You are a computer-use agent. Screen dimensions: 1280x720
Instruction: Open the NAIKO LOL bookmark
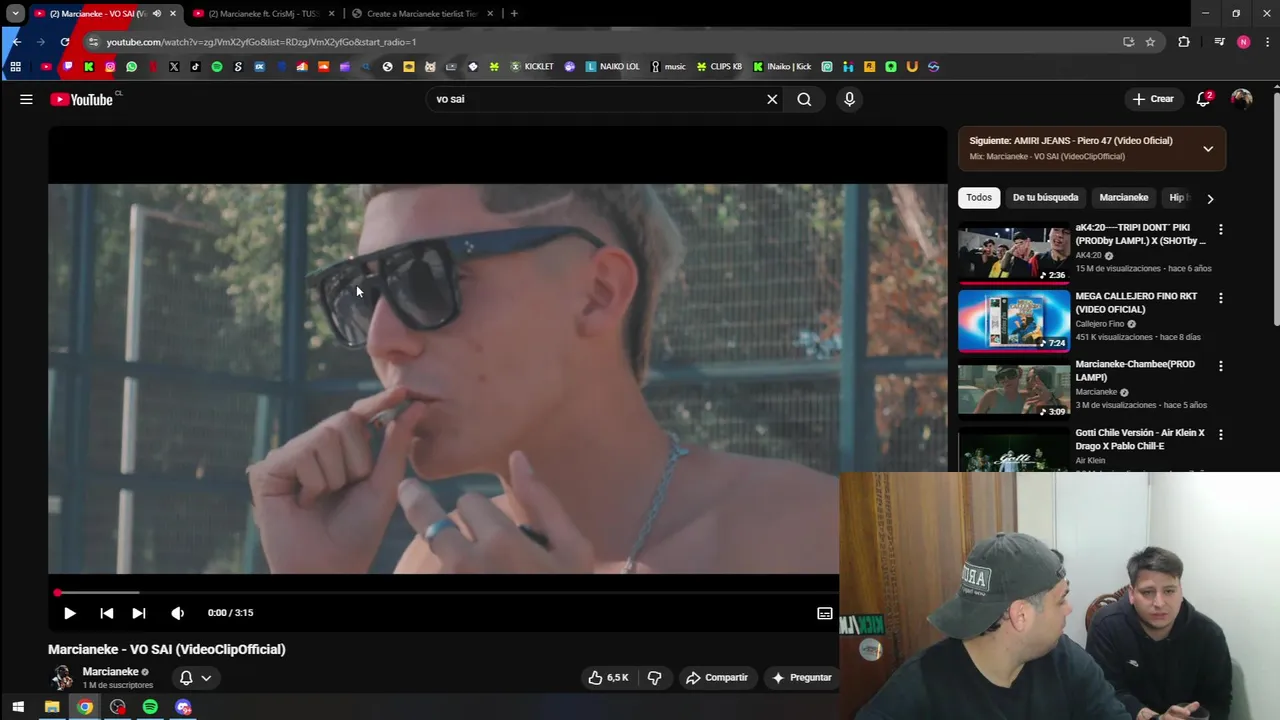[x=612, y=67]
